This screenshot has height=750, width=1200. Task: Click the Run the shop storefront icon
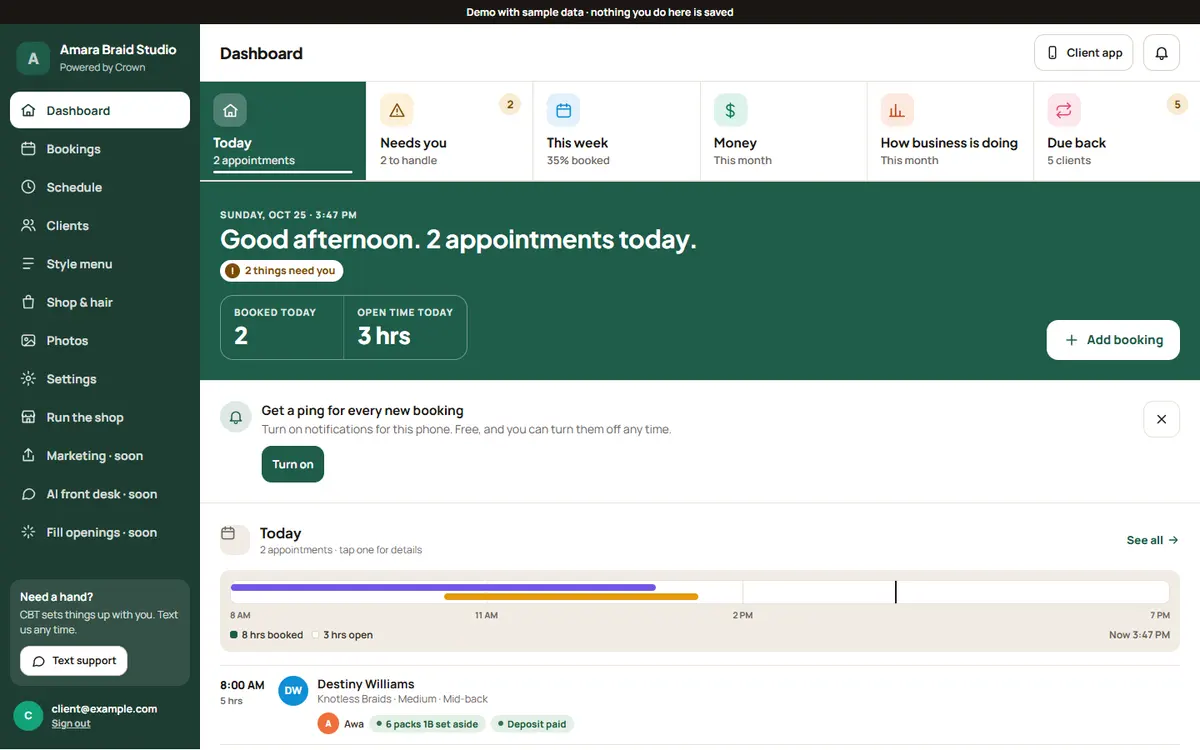28,417
